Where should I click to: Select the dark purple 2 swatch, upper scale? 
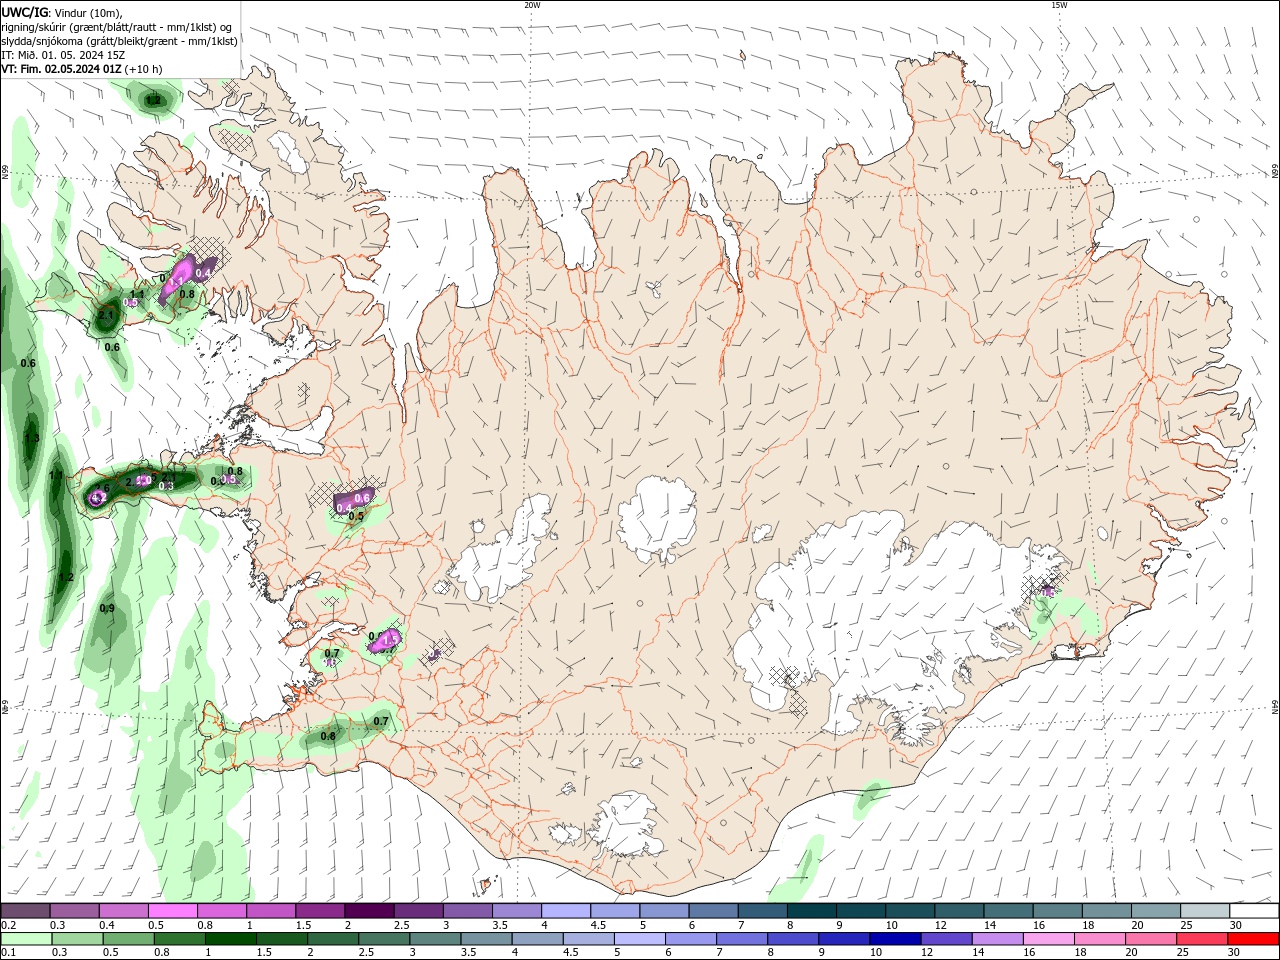click(x=368, y=910)
